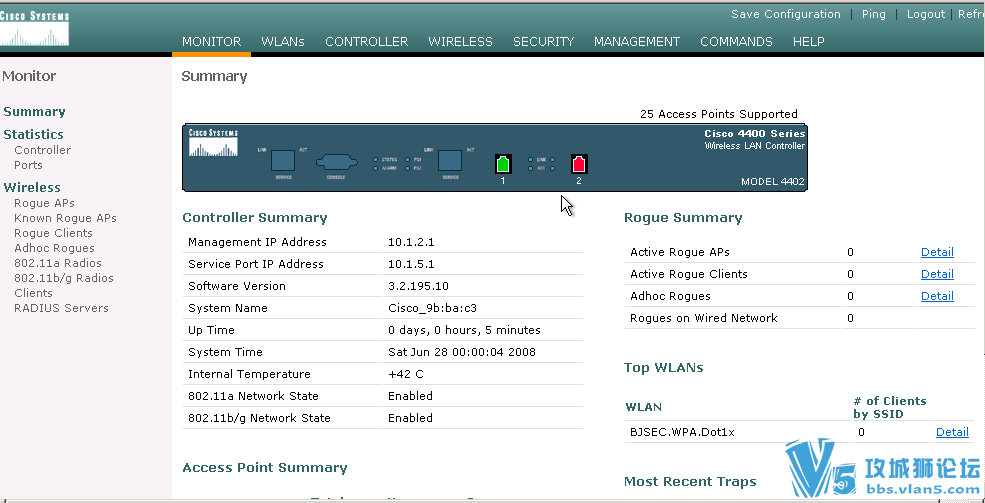Open Detail for Active Rogue Clients
The height and width of the screenshot is (503, 985).
point(937,274)
